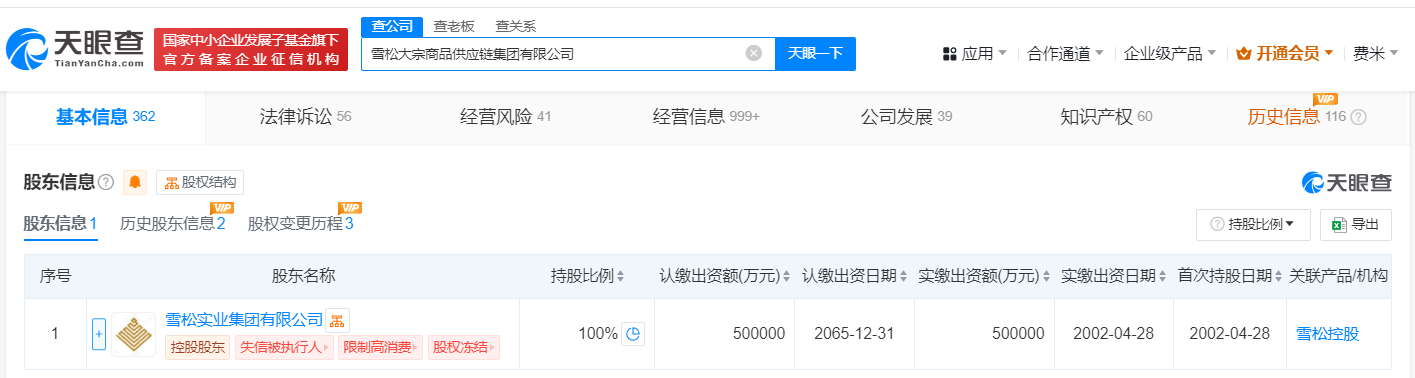Image resolution: width=1415 pixels, height=378 pixels.
Task: Open the 开通会员 dropdown
Action: [1285, 53]
